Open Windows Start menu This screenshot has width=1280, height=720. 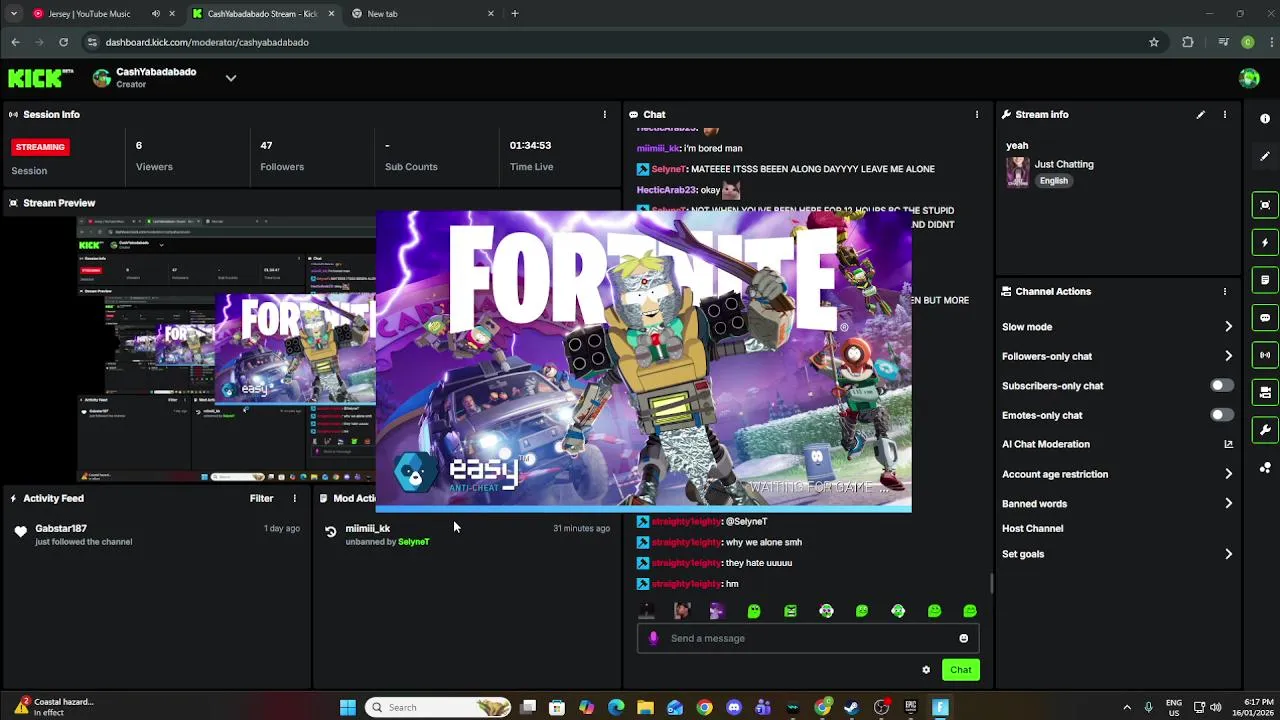[347, 707]
